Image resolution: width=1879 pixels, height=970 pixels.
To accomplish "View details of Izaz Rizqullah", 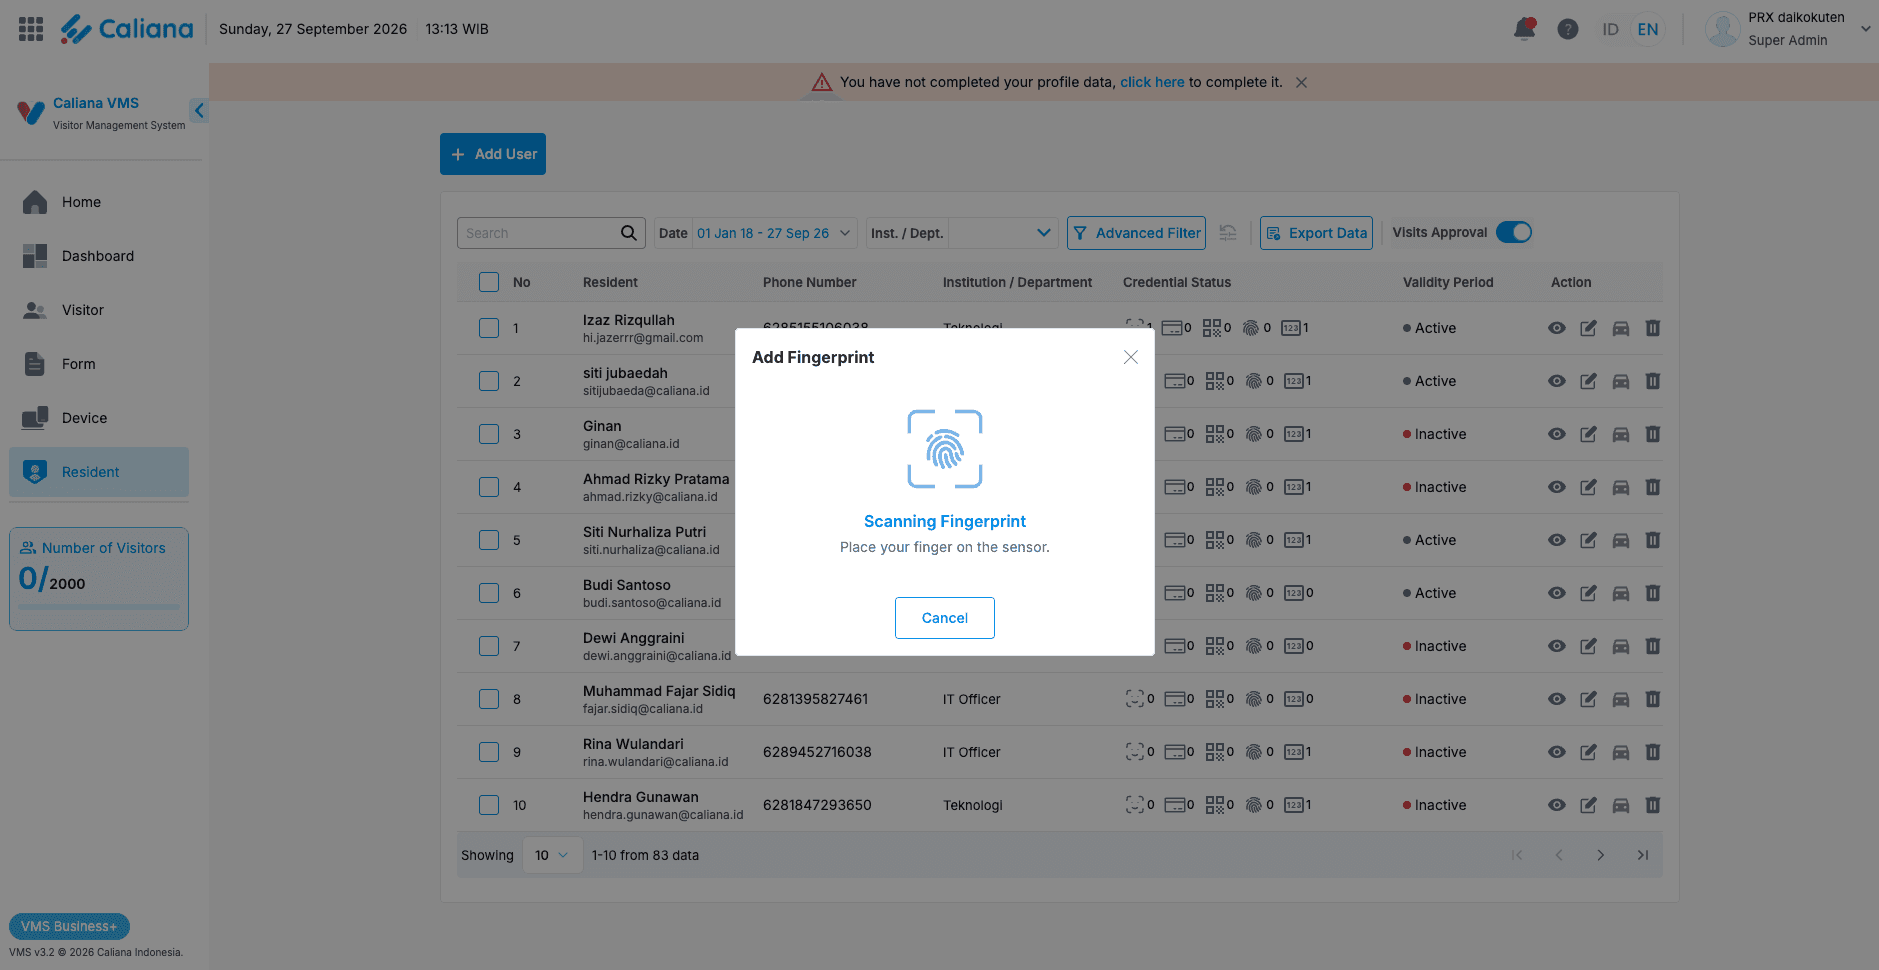I will 1557,328.
